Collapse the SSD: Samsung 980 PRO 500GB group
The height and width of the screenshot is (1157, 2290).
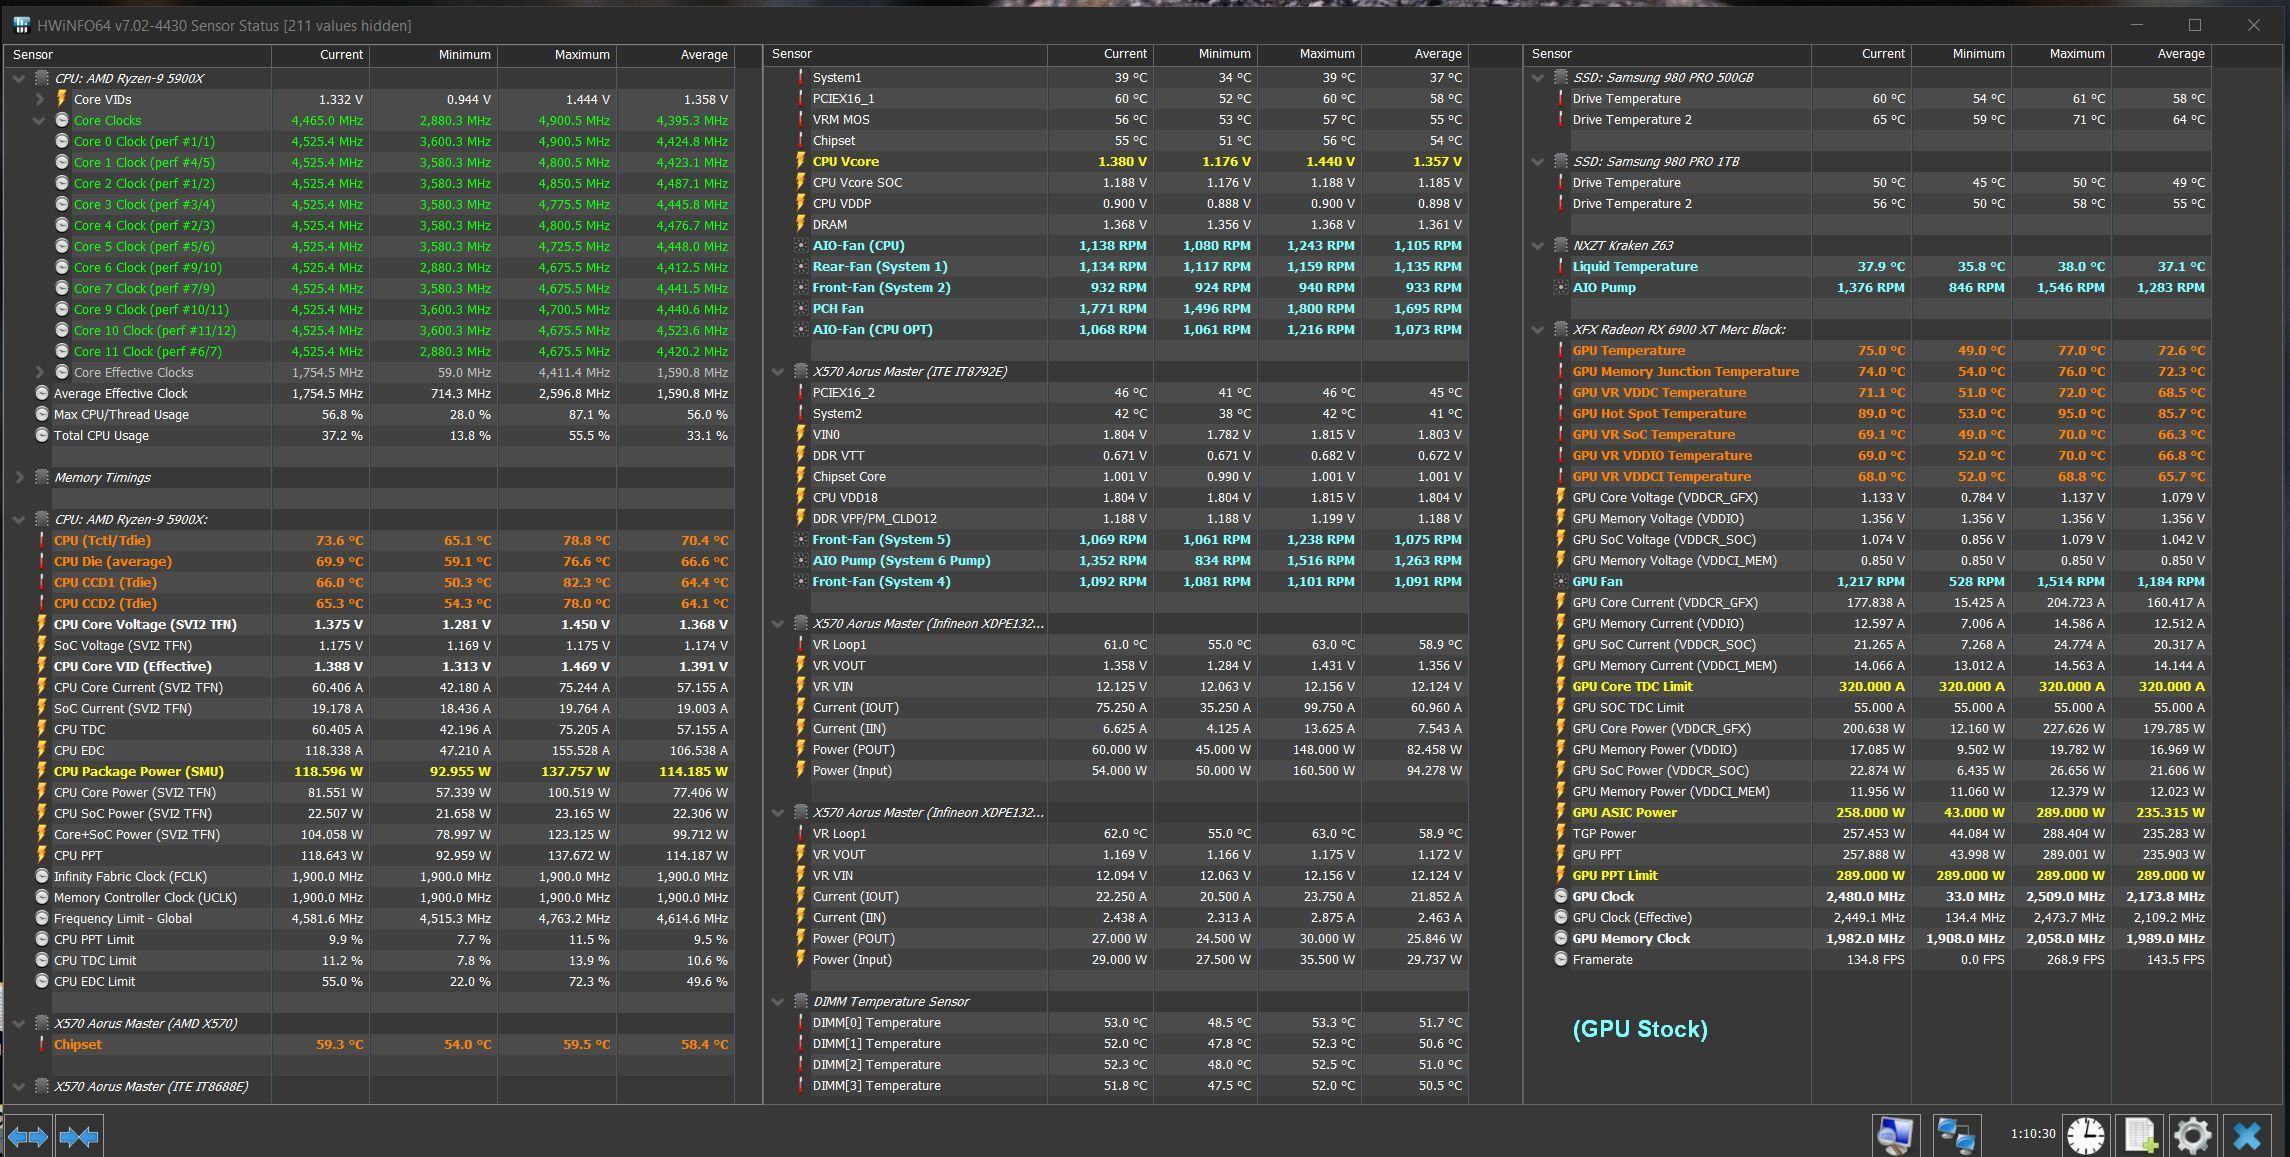pos(1538,77)
